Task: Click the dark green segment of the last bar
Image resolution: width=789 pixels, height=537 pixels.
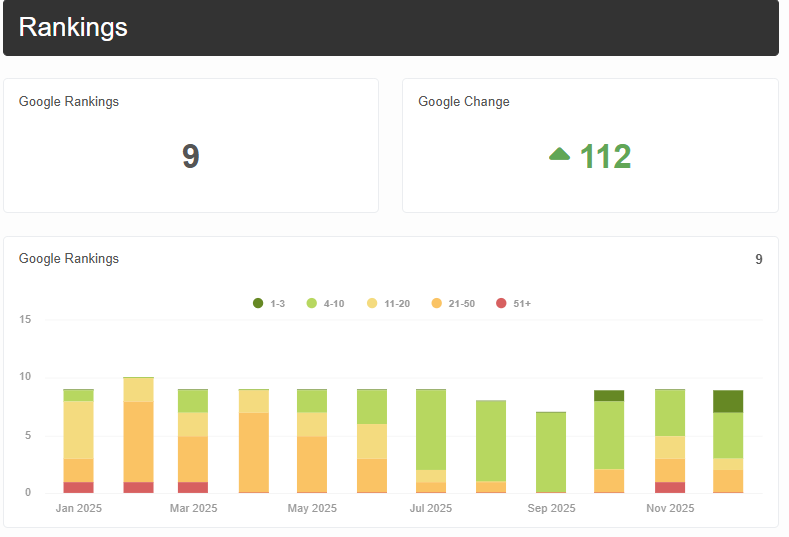Action: [x=728, y=401]
